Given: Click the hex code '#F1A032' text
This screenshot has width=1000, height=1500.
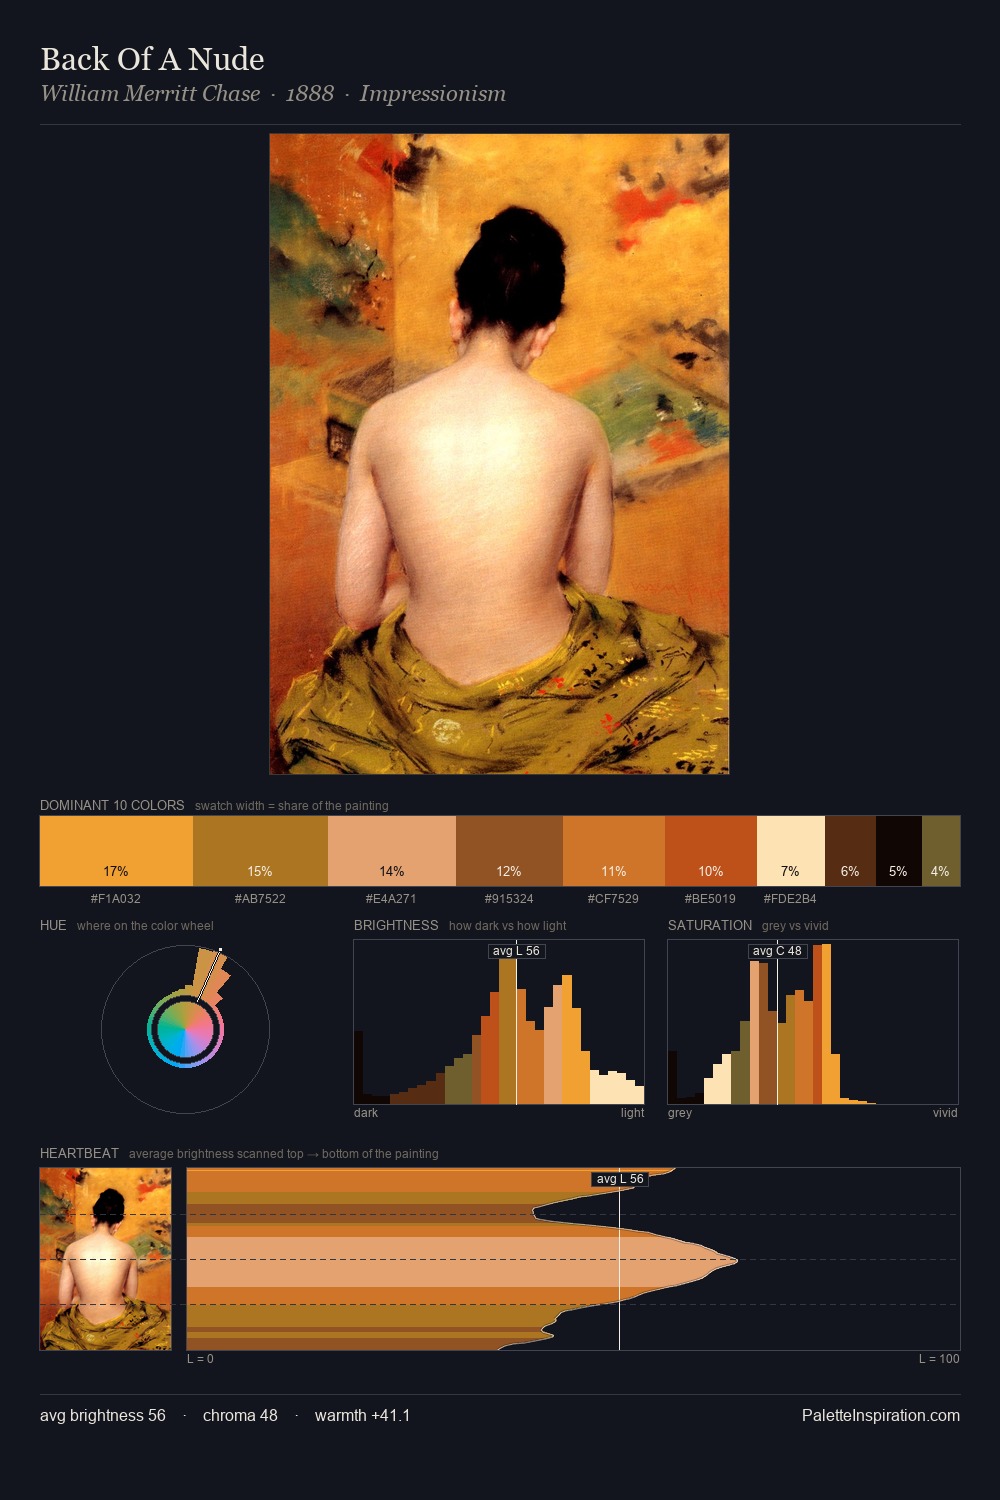Looking at the screenshot, I should (x=116, y=898).
